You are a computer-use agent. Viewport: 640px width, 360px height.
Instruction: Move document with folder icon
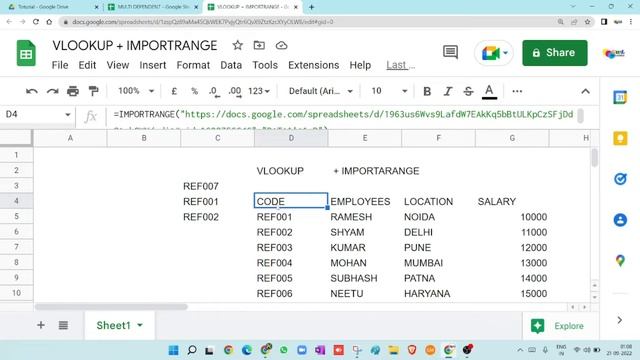(x=259, y=45)
